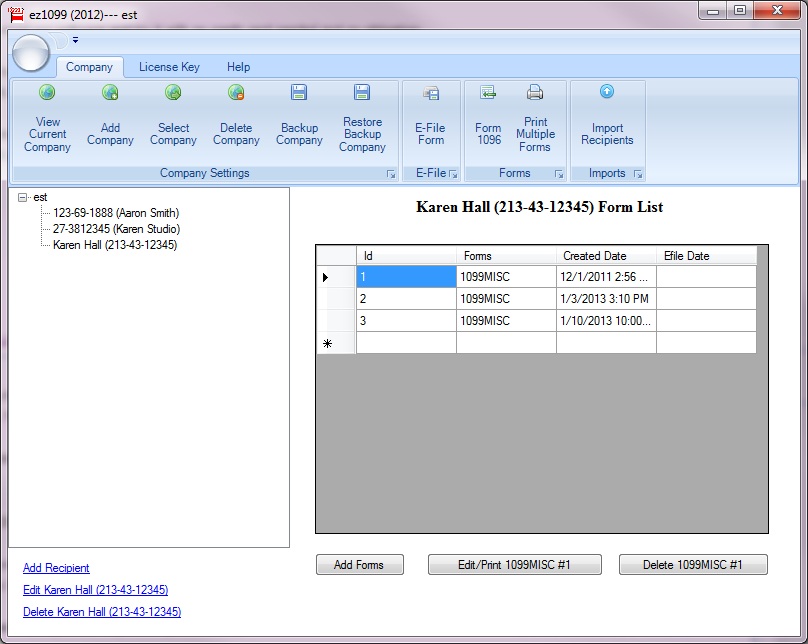Sort by the Id column header
This screenshot has width=808, height=644.
point(406,256)
